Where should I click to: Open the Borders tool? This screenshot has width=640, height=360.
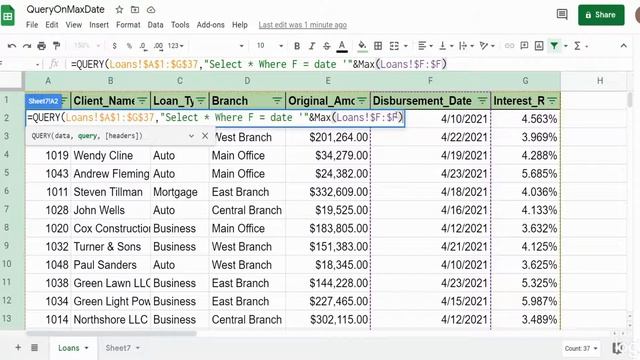point(378,46)
